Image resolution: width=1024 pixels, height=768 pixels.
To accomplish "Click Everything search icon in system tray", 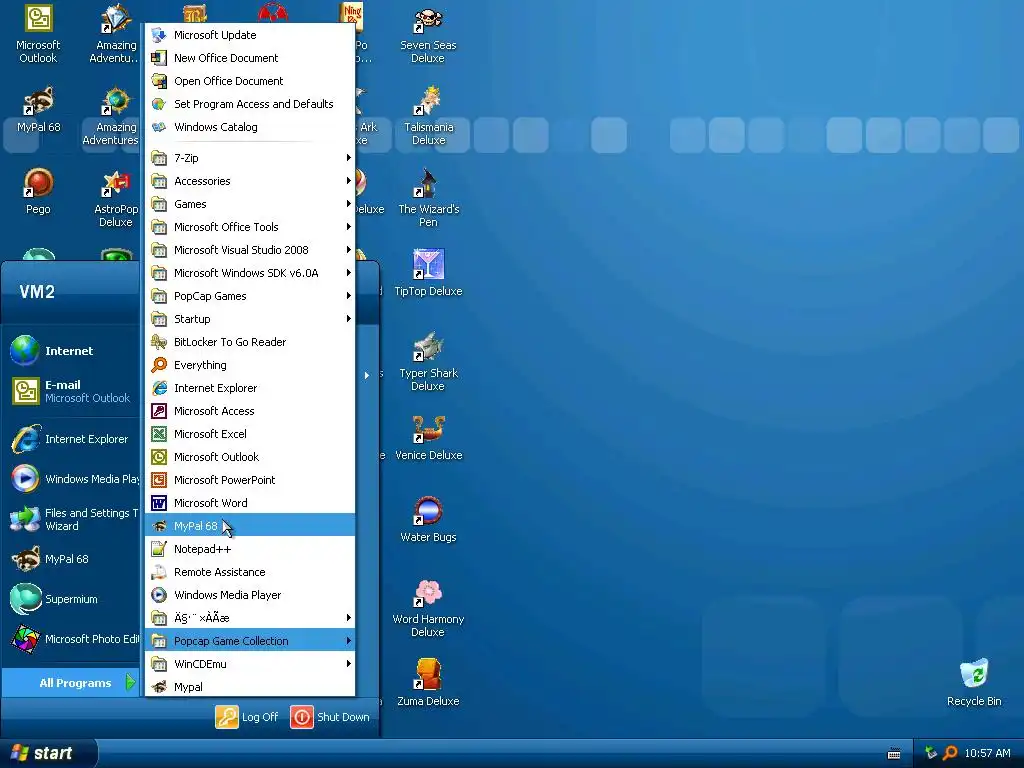I will [950, 753].
